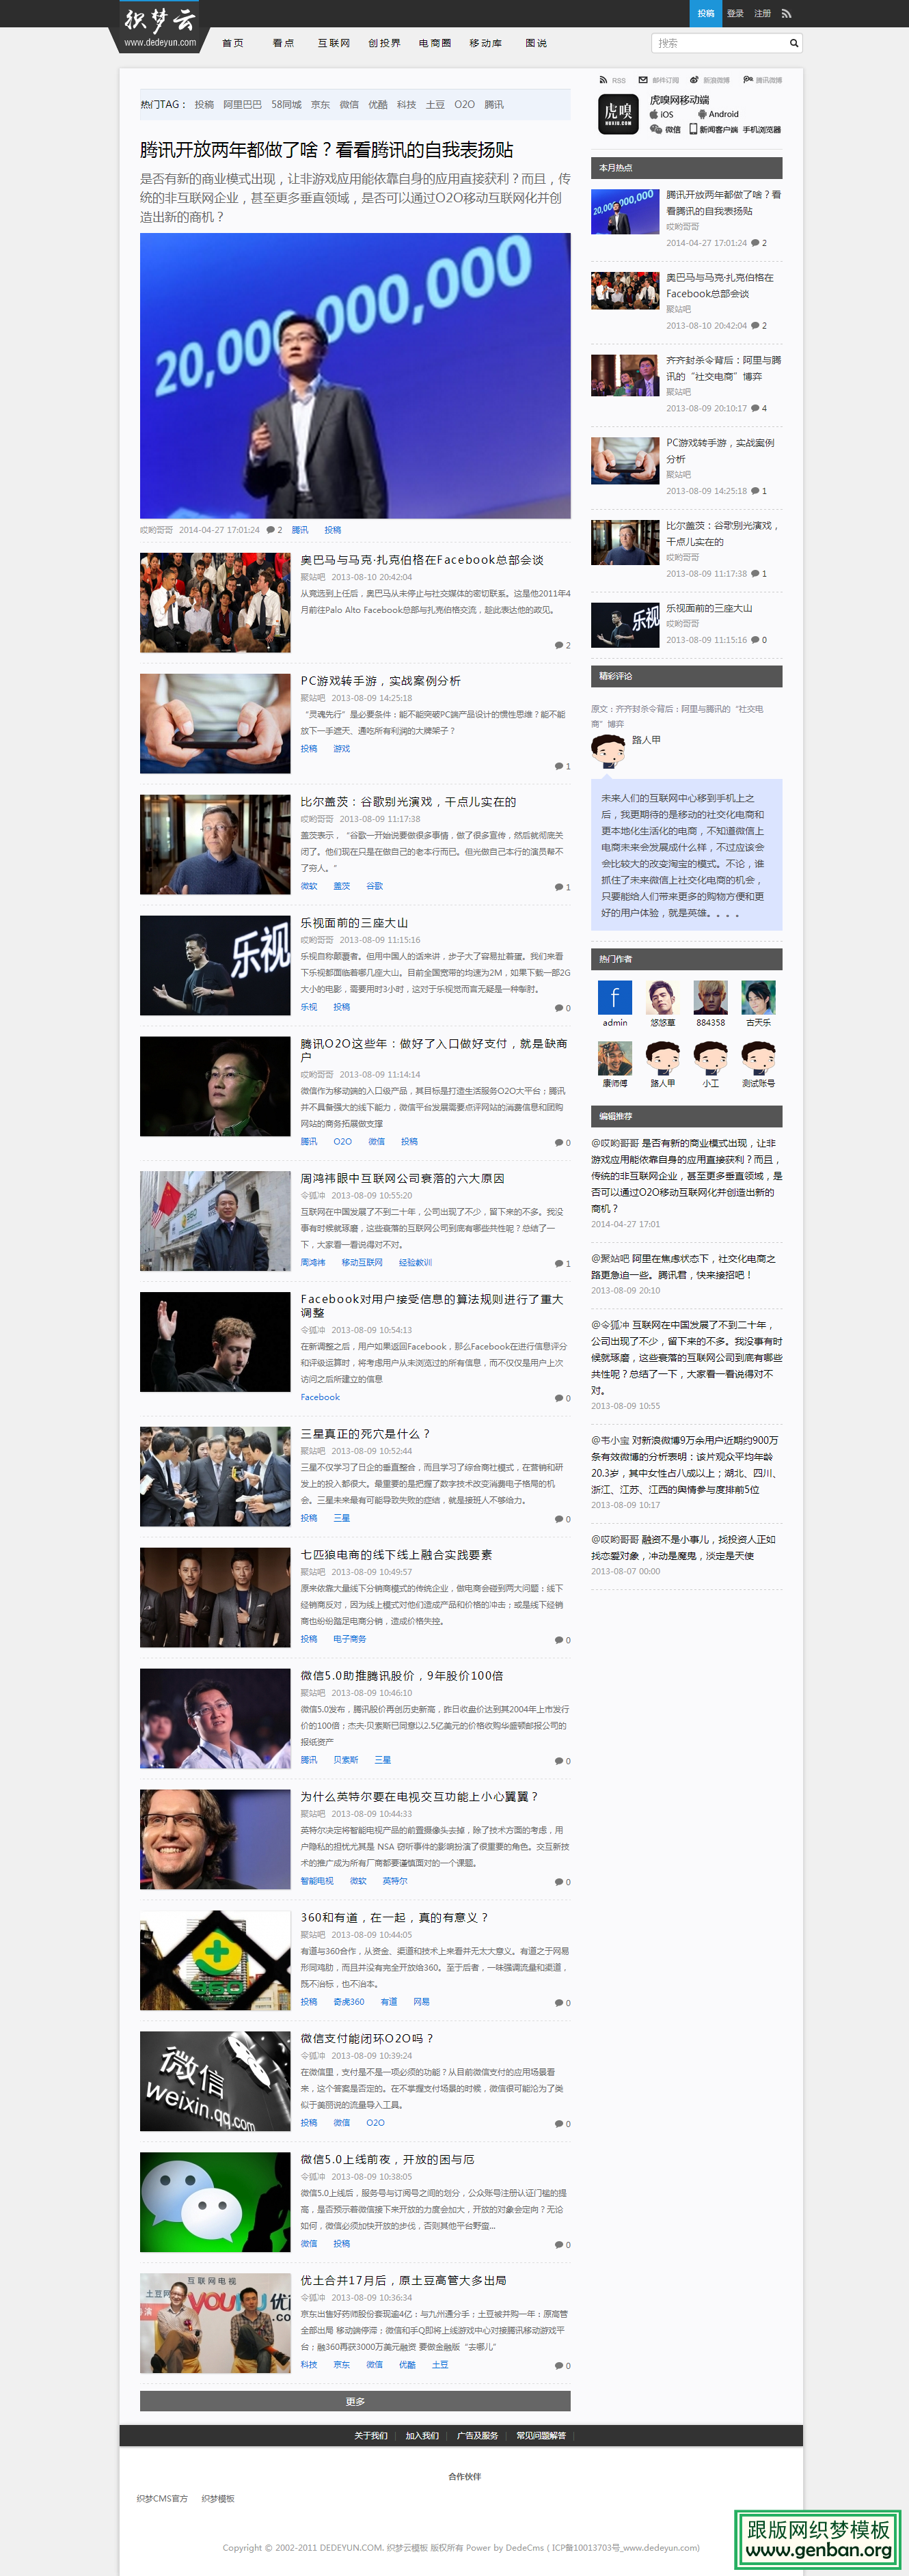The image size is (909, 2576).
Task: Click thumbnail of 乐视面前的三座大山 article
Action: click(x=215, y=965)
